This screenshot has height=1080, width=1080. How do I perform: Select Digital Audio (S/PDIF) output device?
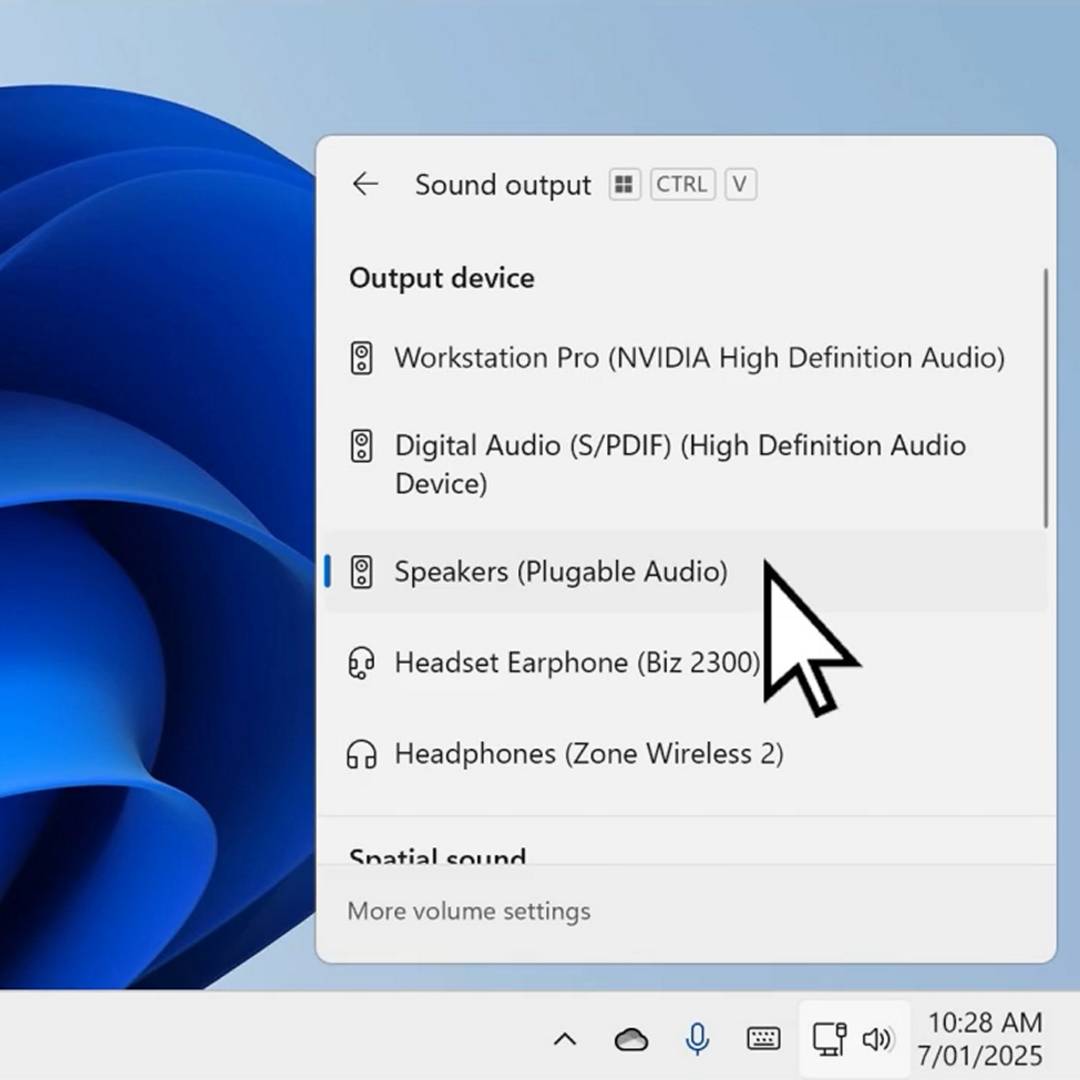(x=685, y=464)
